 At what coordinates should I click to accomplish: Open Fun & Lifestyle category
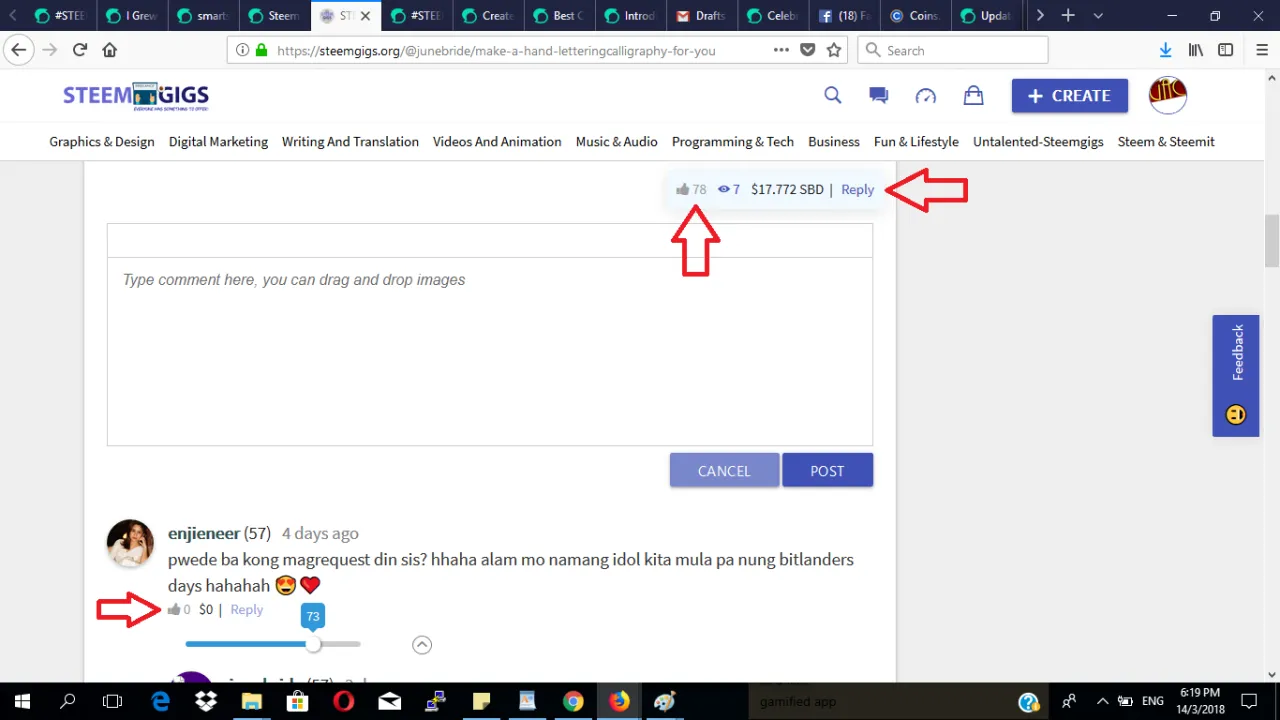pos(916,142)
